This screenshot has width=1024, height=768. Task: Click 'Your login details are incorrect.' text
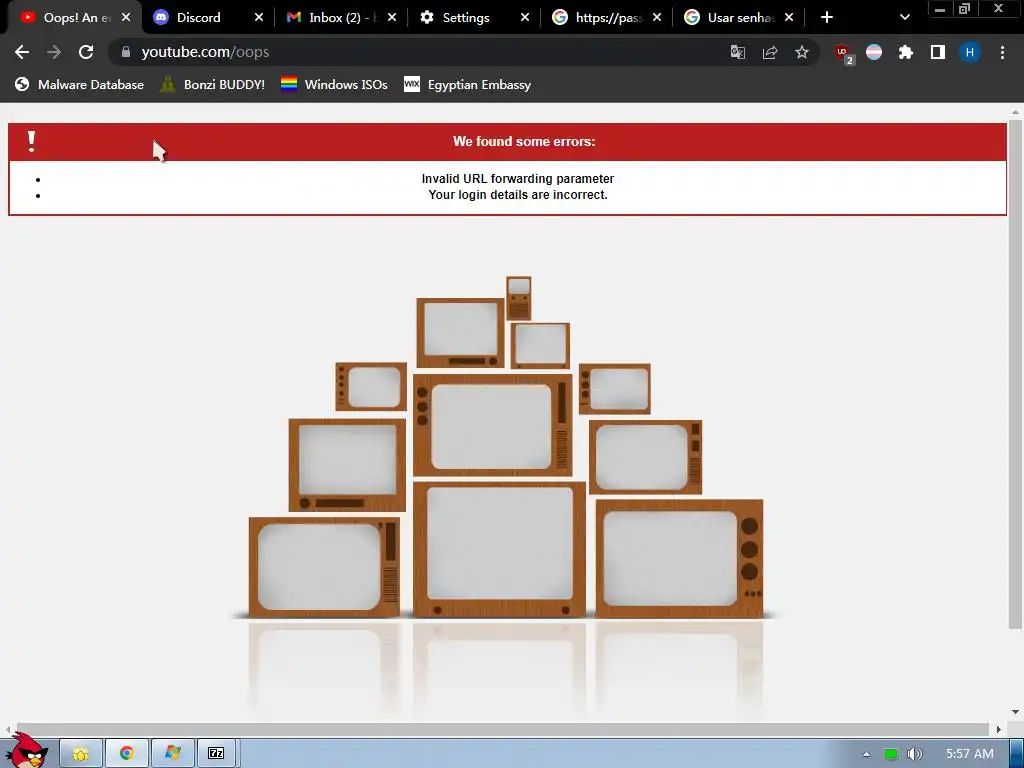click(x=518, y=195)
